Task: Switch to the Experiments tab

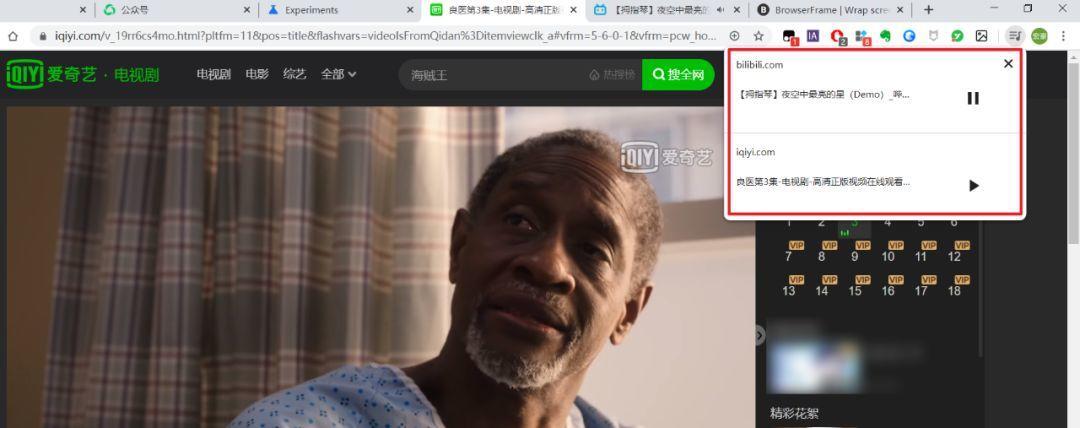Action: [x=341, y=10]
